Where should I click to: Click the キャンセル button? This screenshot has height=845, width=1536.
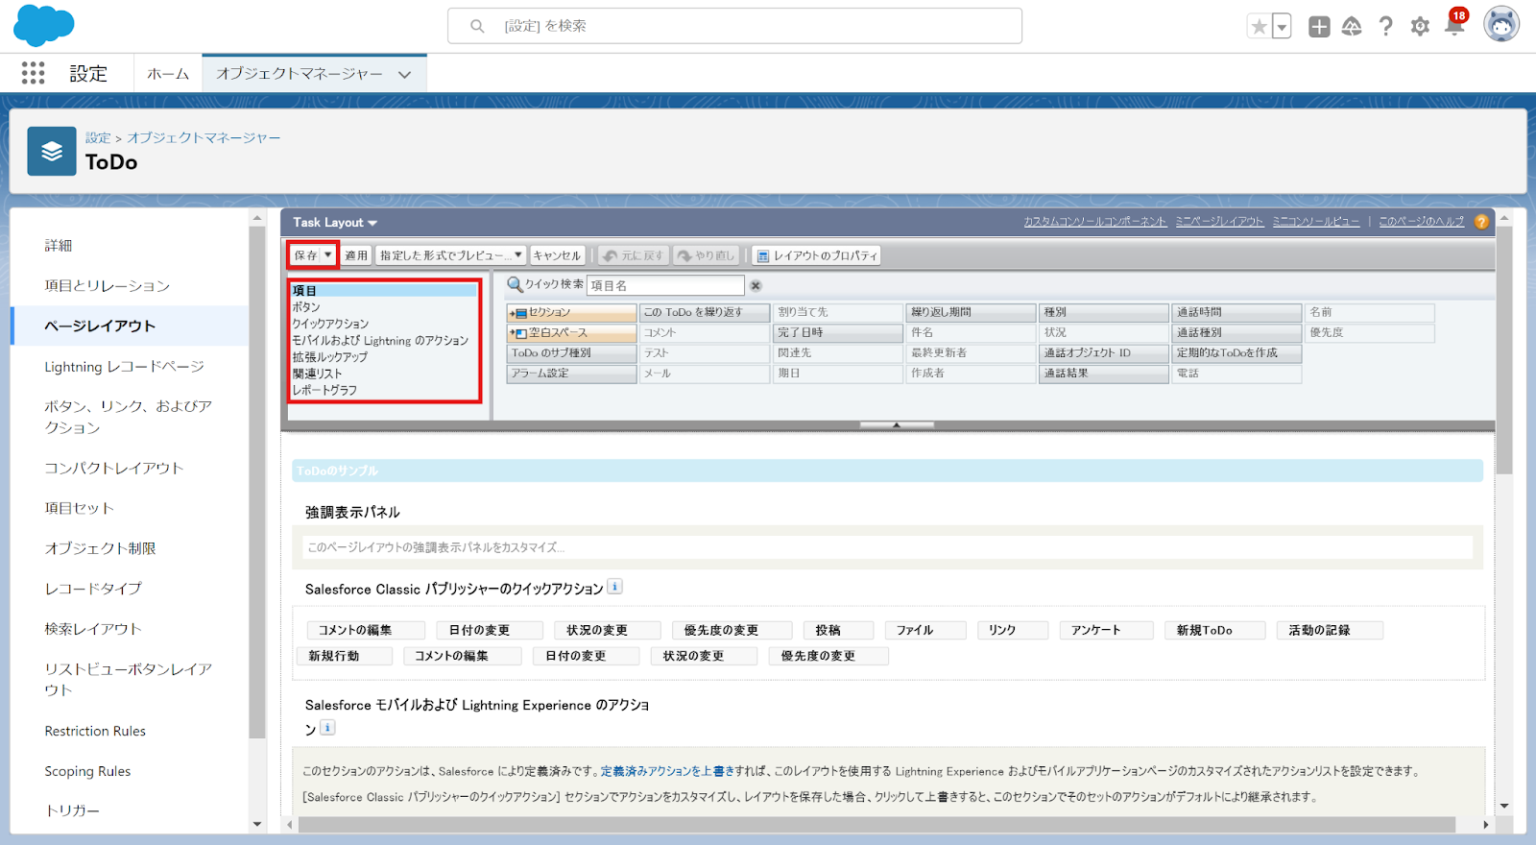click(557, 255)
